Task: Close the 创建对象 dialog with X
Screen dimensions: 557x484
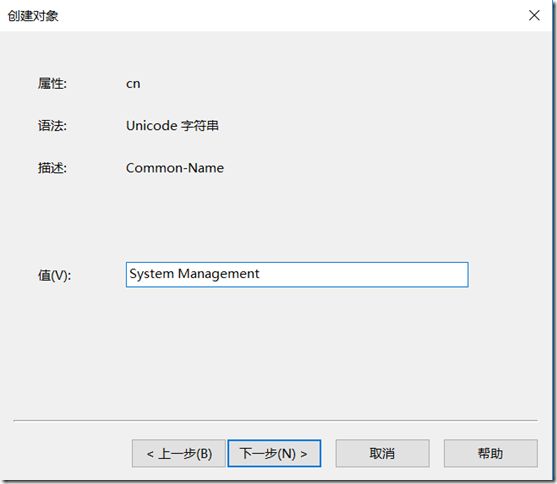Action: pyautogui.click(x=534, y=15)
